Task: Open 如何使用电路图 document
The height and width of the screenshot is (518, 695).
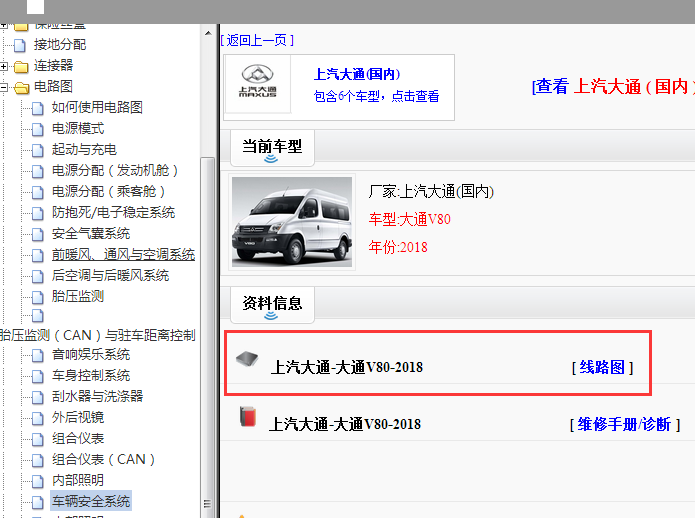Action: point(97,107)
